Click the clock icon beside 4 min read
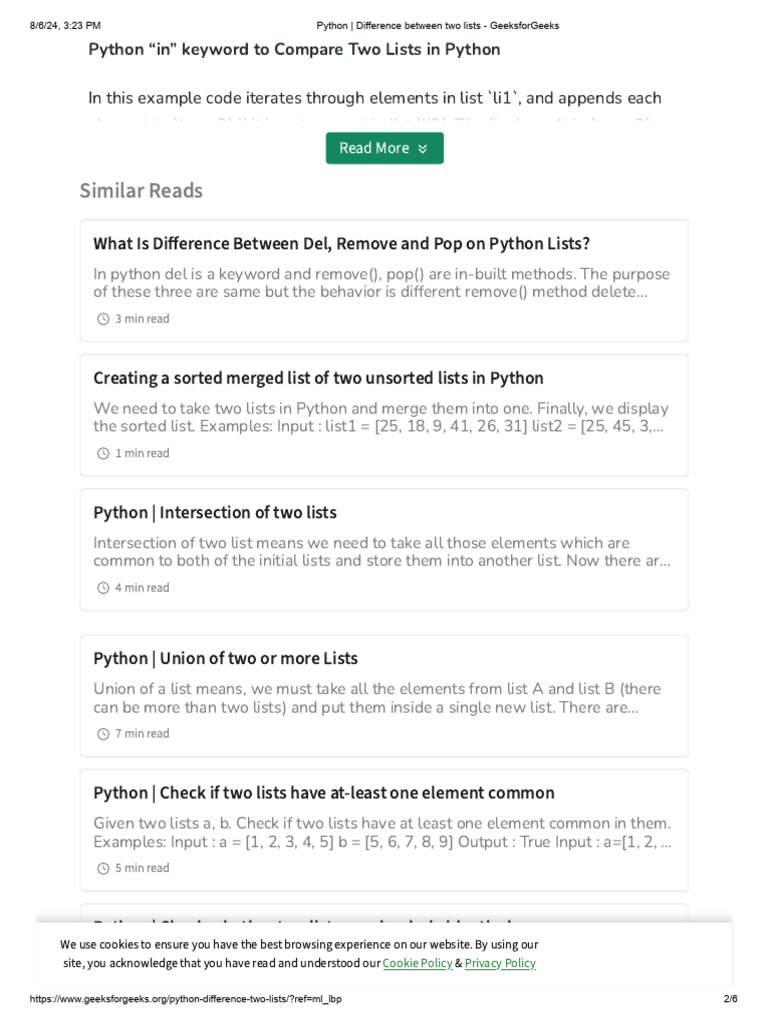768x1024 pixels. (102, 588)
